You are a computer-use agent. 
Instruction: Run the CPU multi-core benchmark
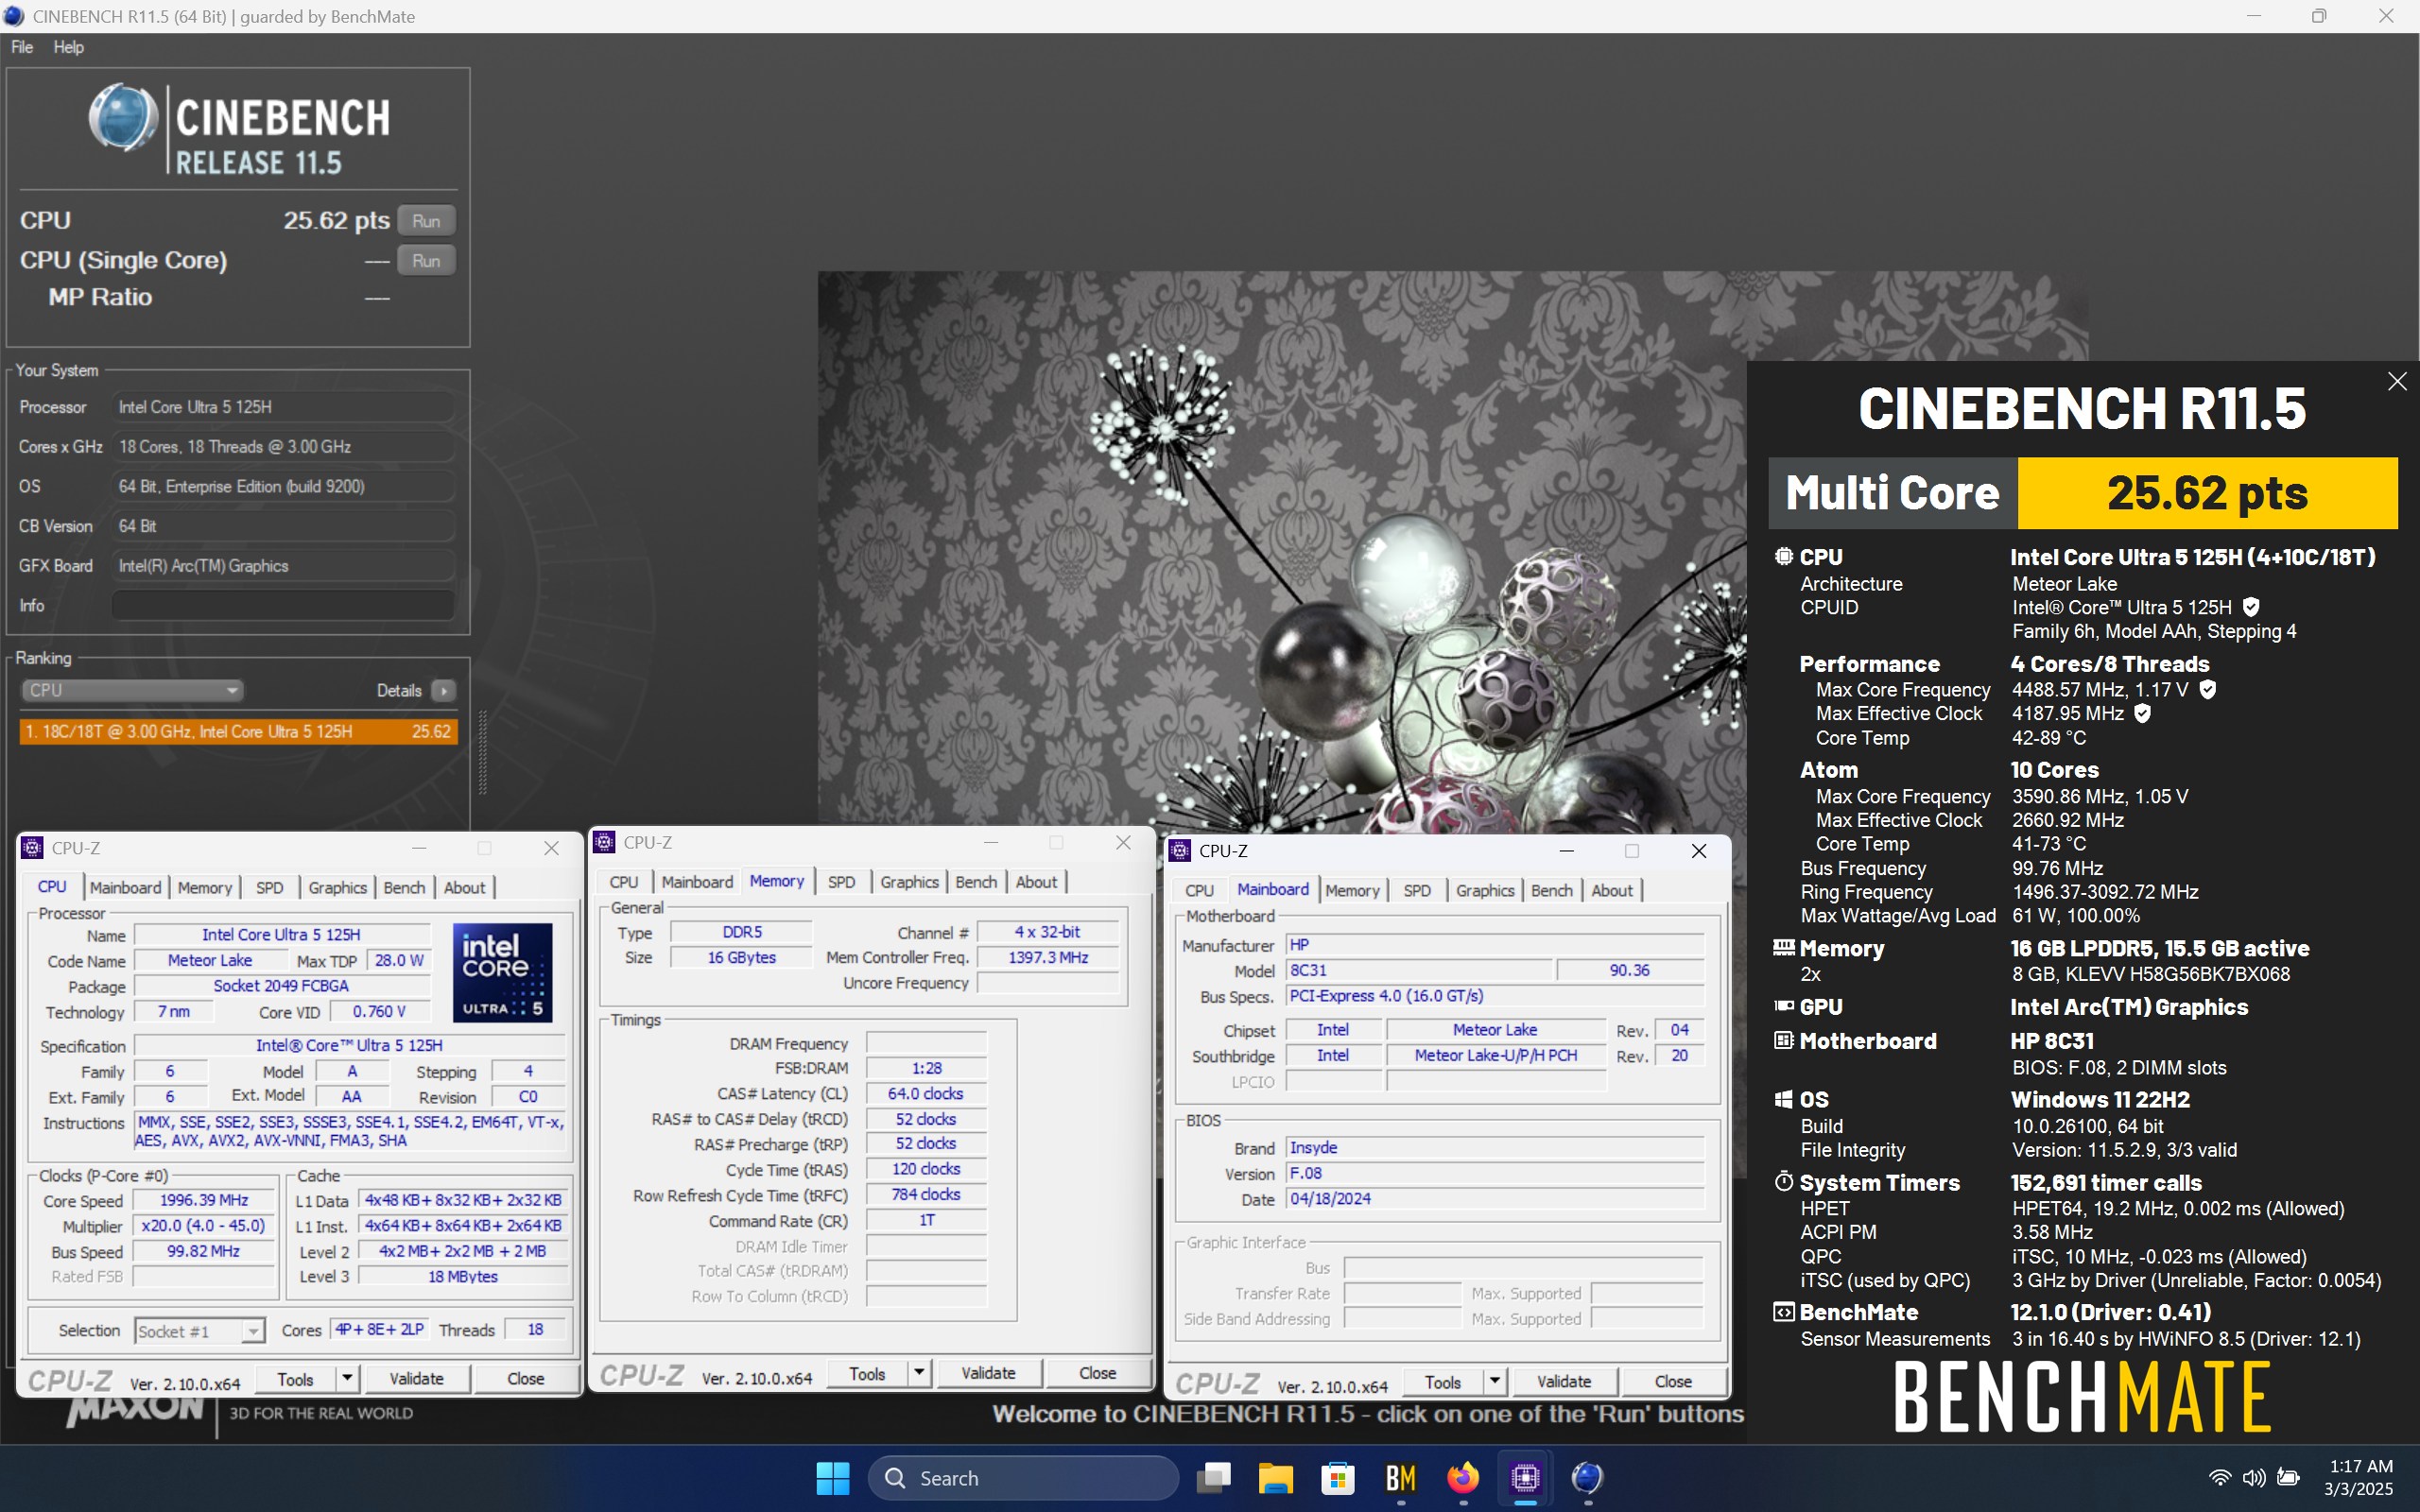tap(426, 221)
